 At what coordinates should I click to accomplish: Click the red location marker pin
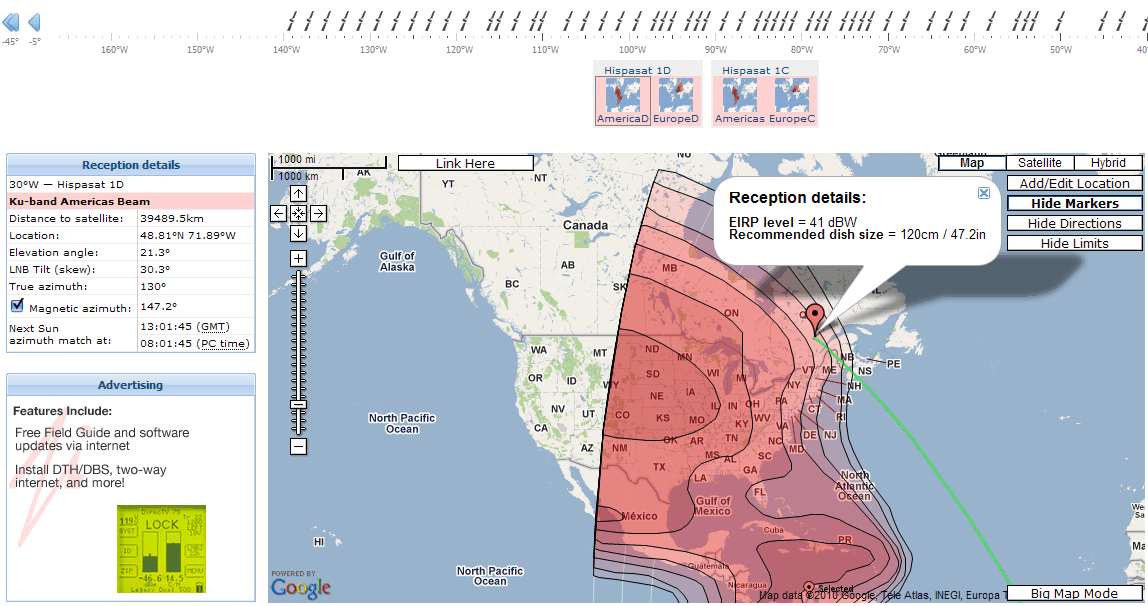(x=815, y=320)
